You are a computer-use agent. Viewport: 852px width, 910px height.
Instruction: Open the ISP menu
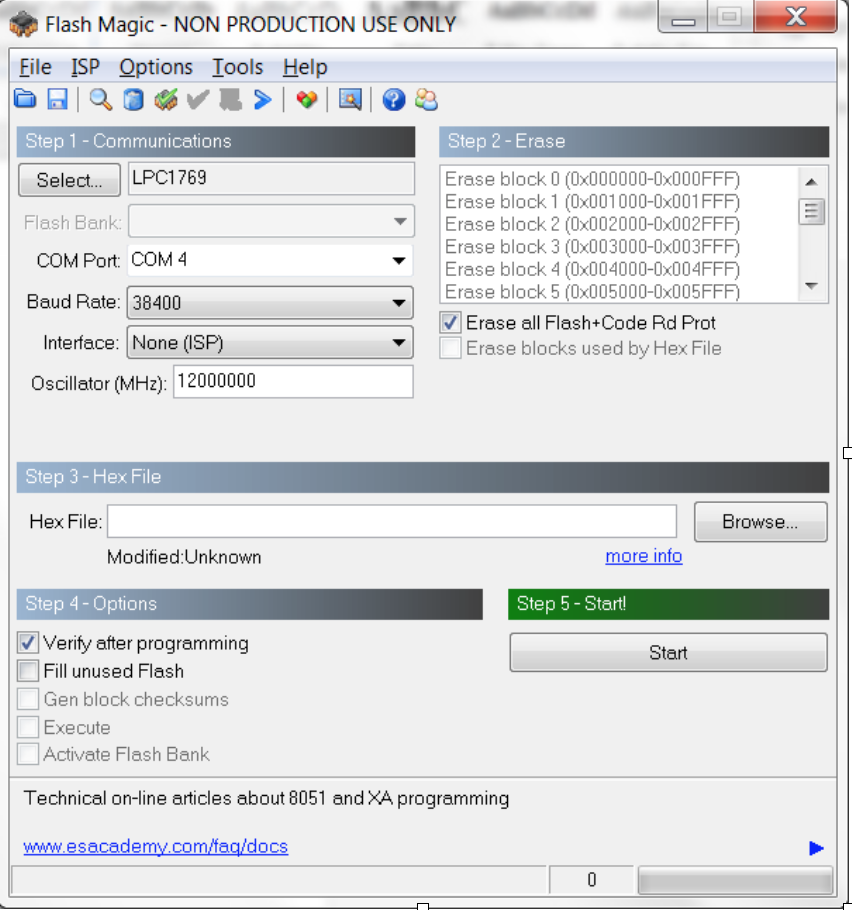click(85, 67)
